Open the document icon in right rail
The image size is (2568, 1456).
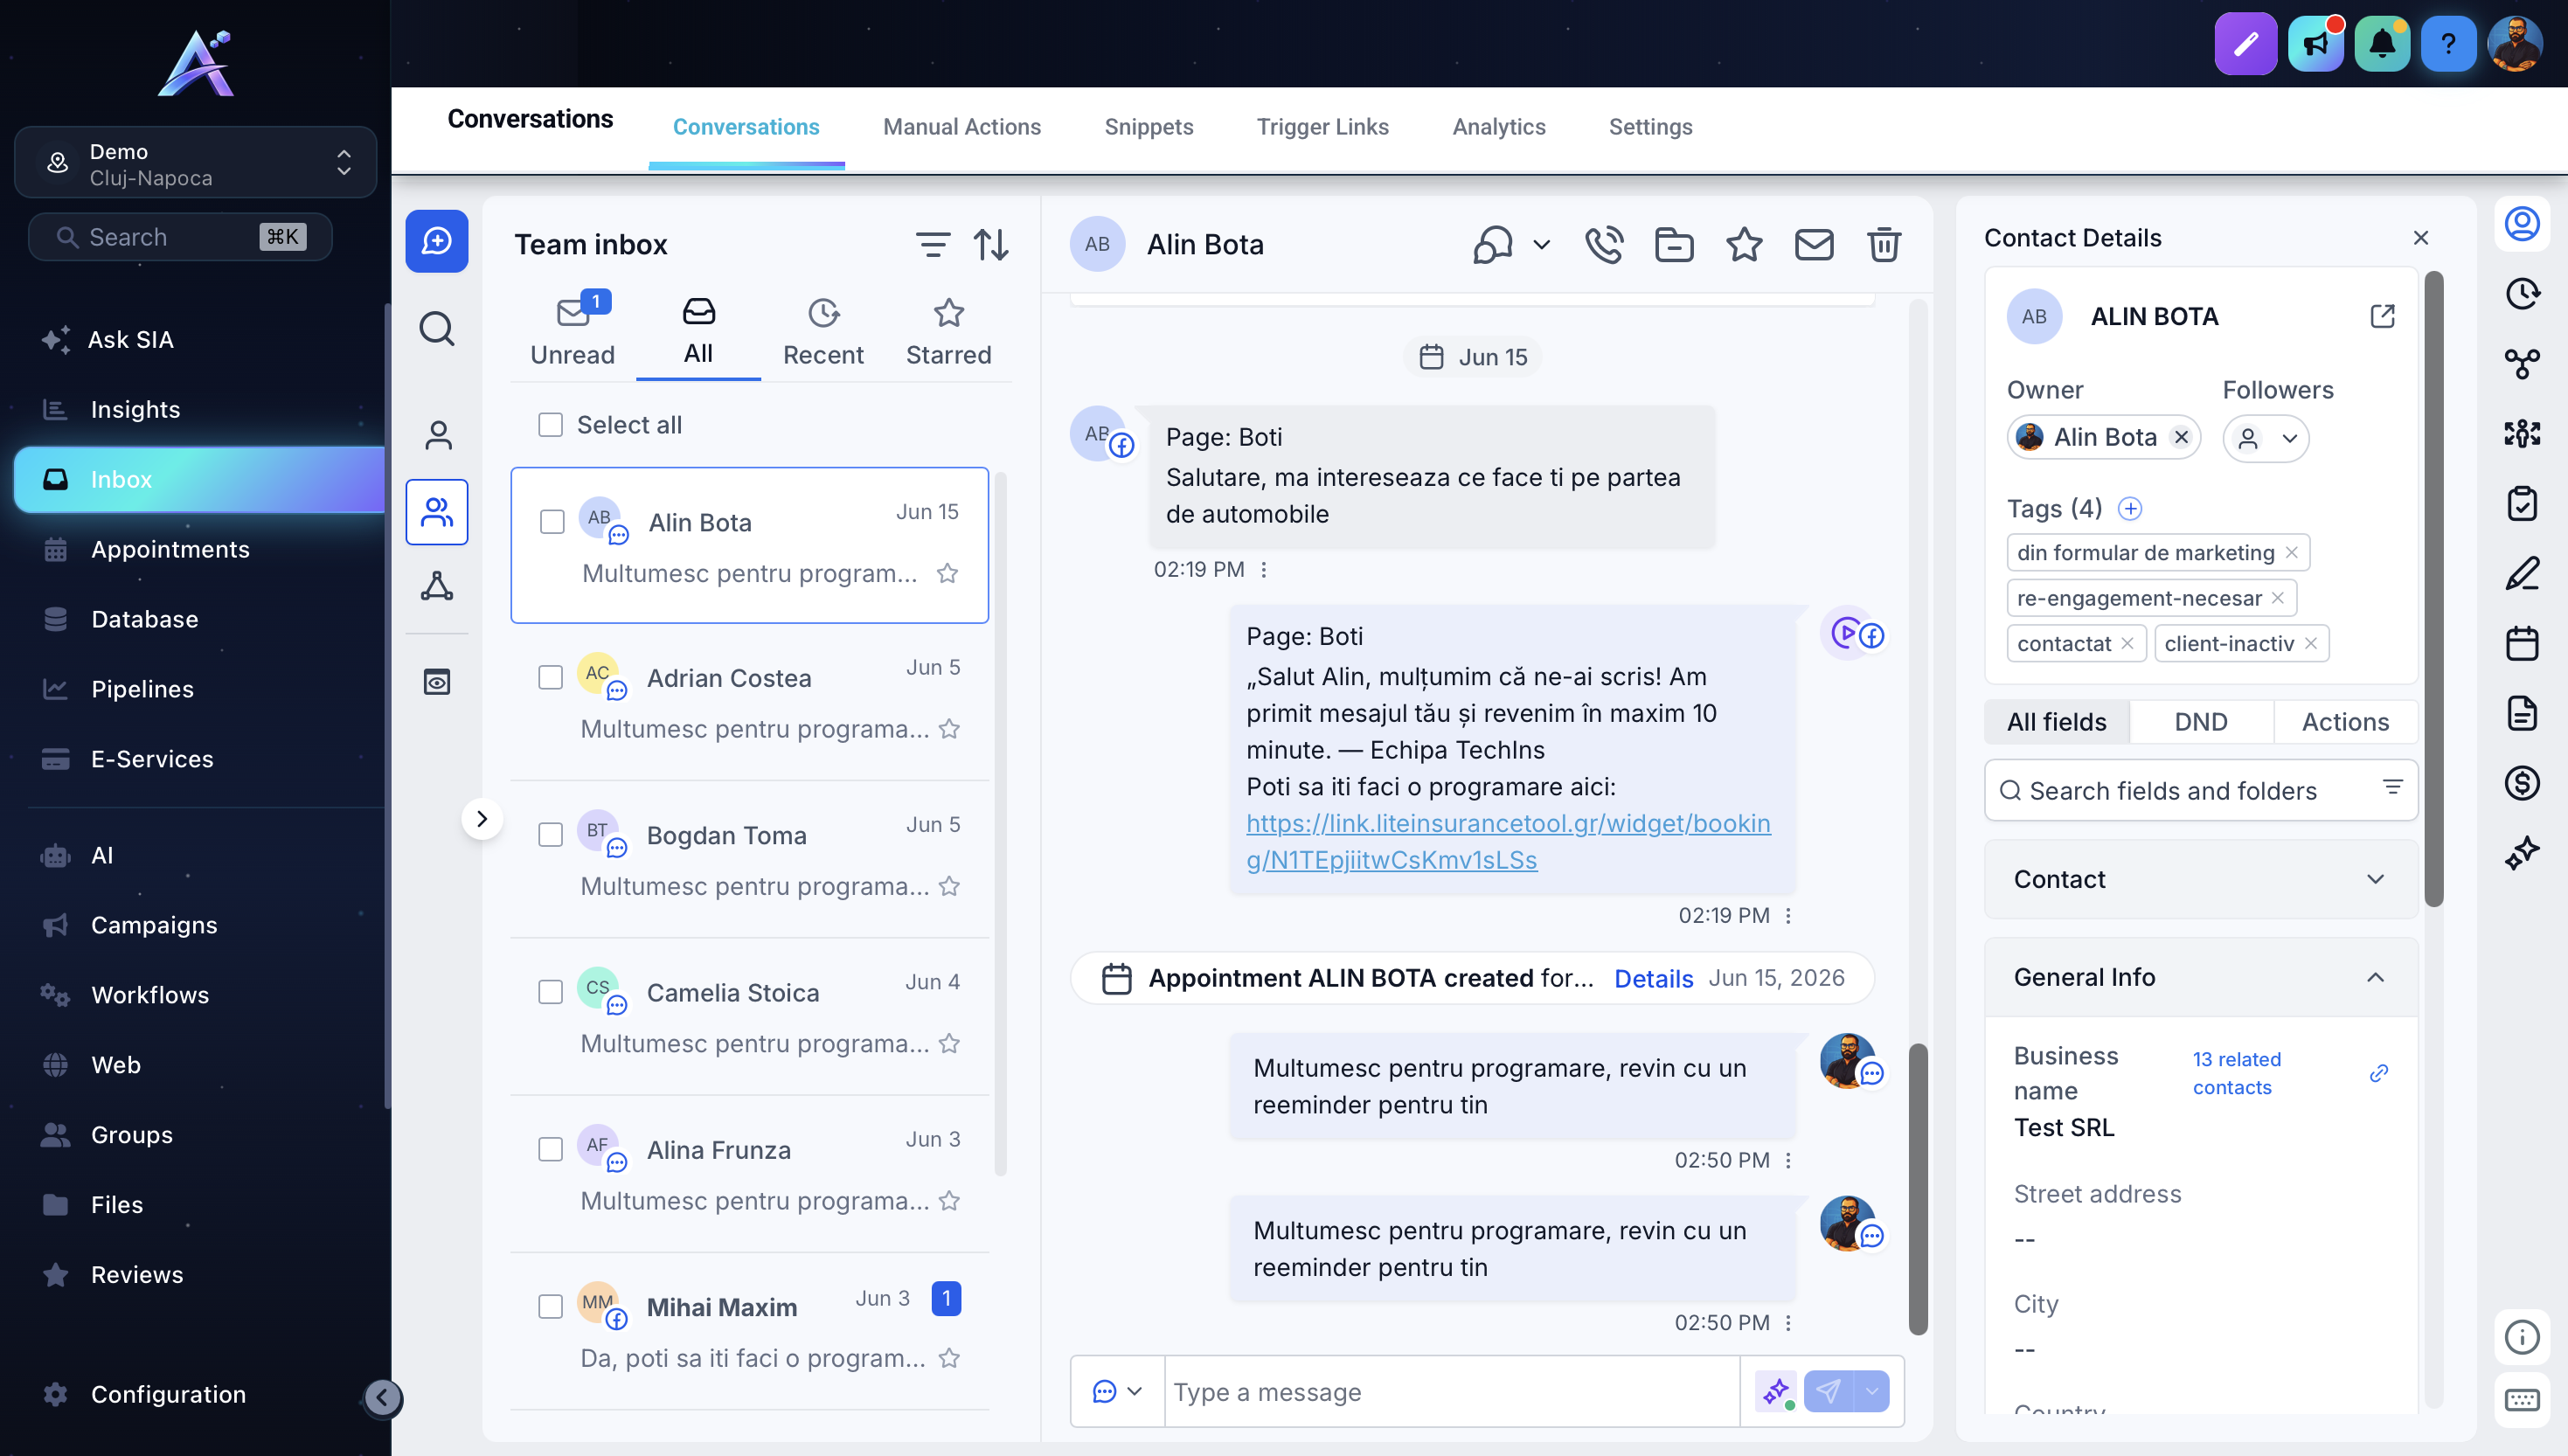[2522, 713]
